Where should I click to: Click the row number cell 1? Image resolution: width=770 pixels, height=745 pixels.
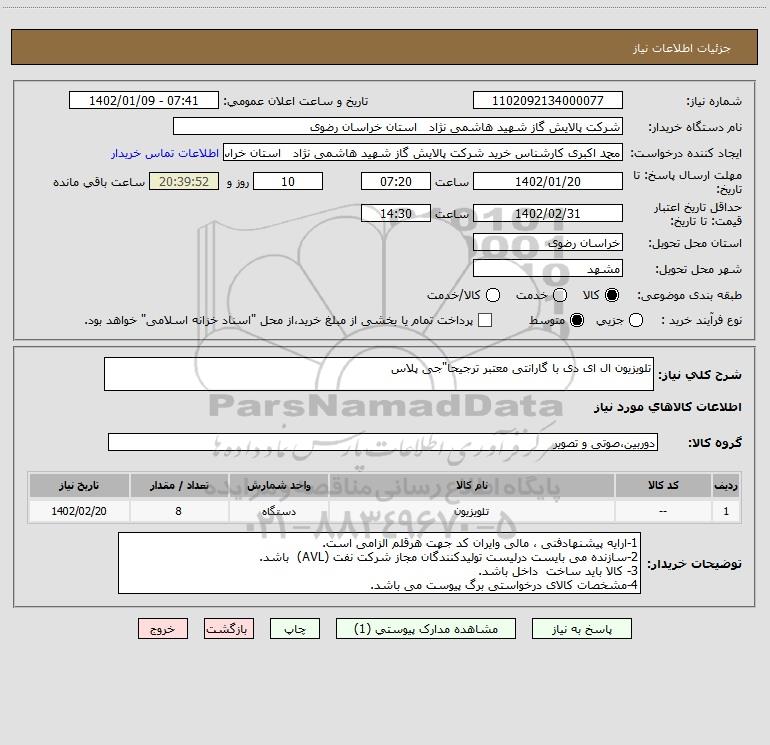[x=726, y=511]
